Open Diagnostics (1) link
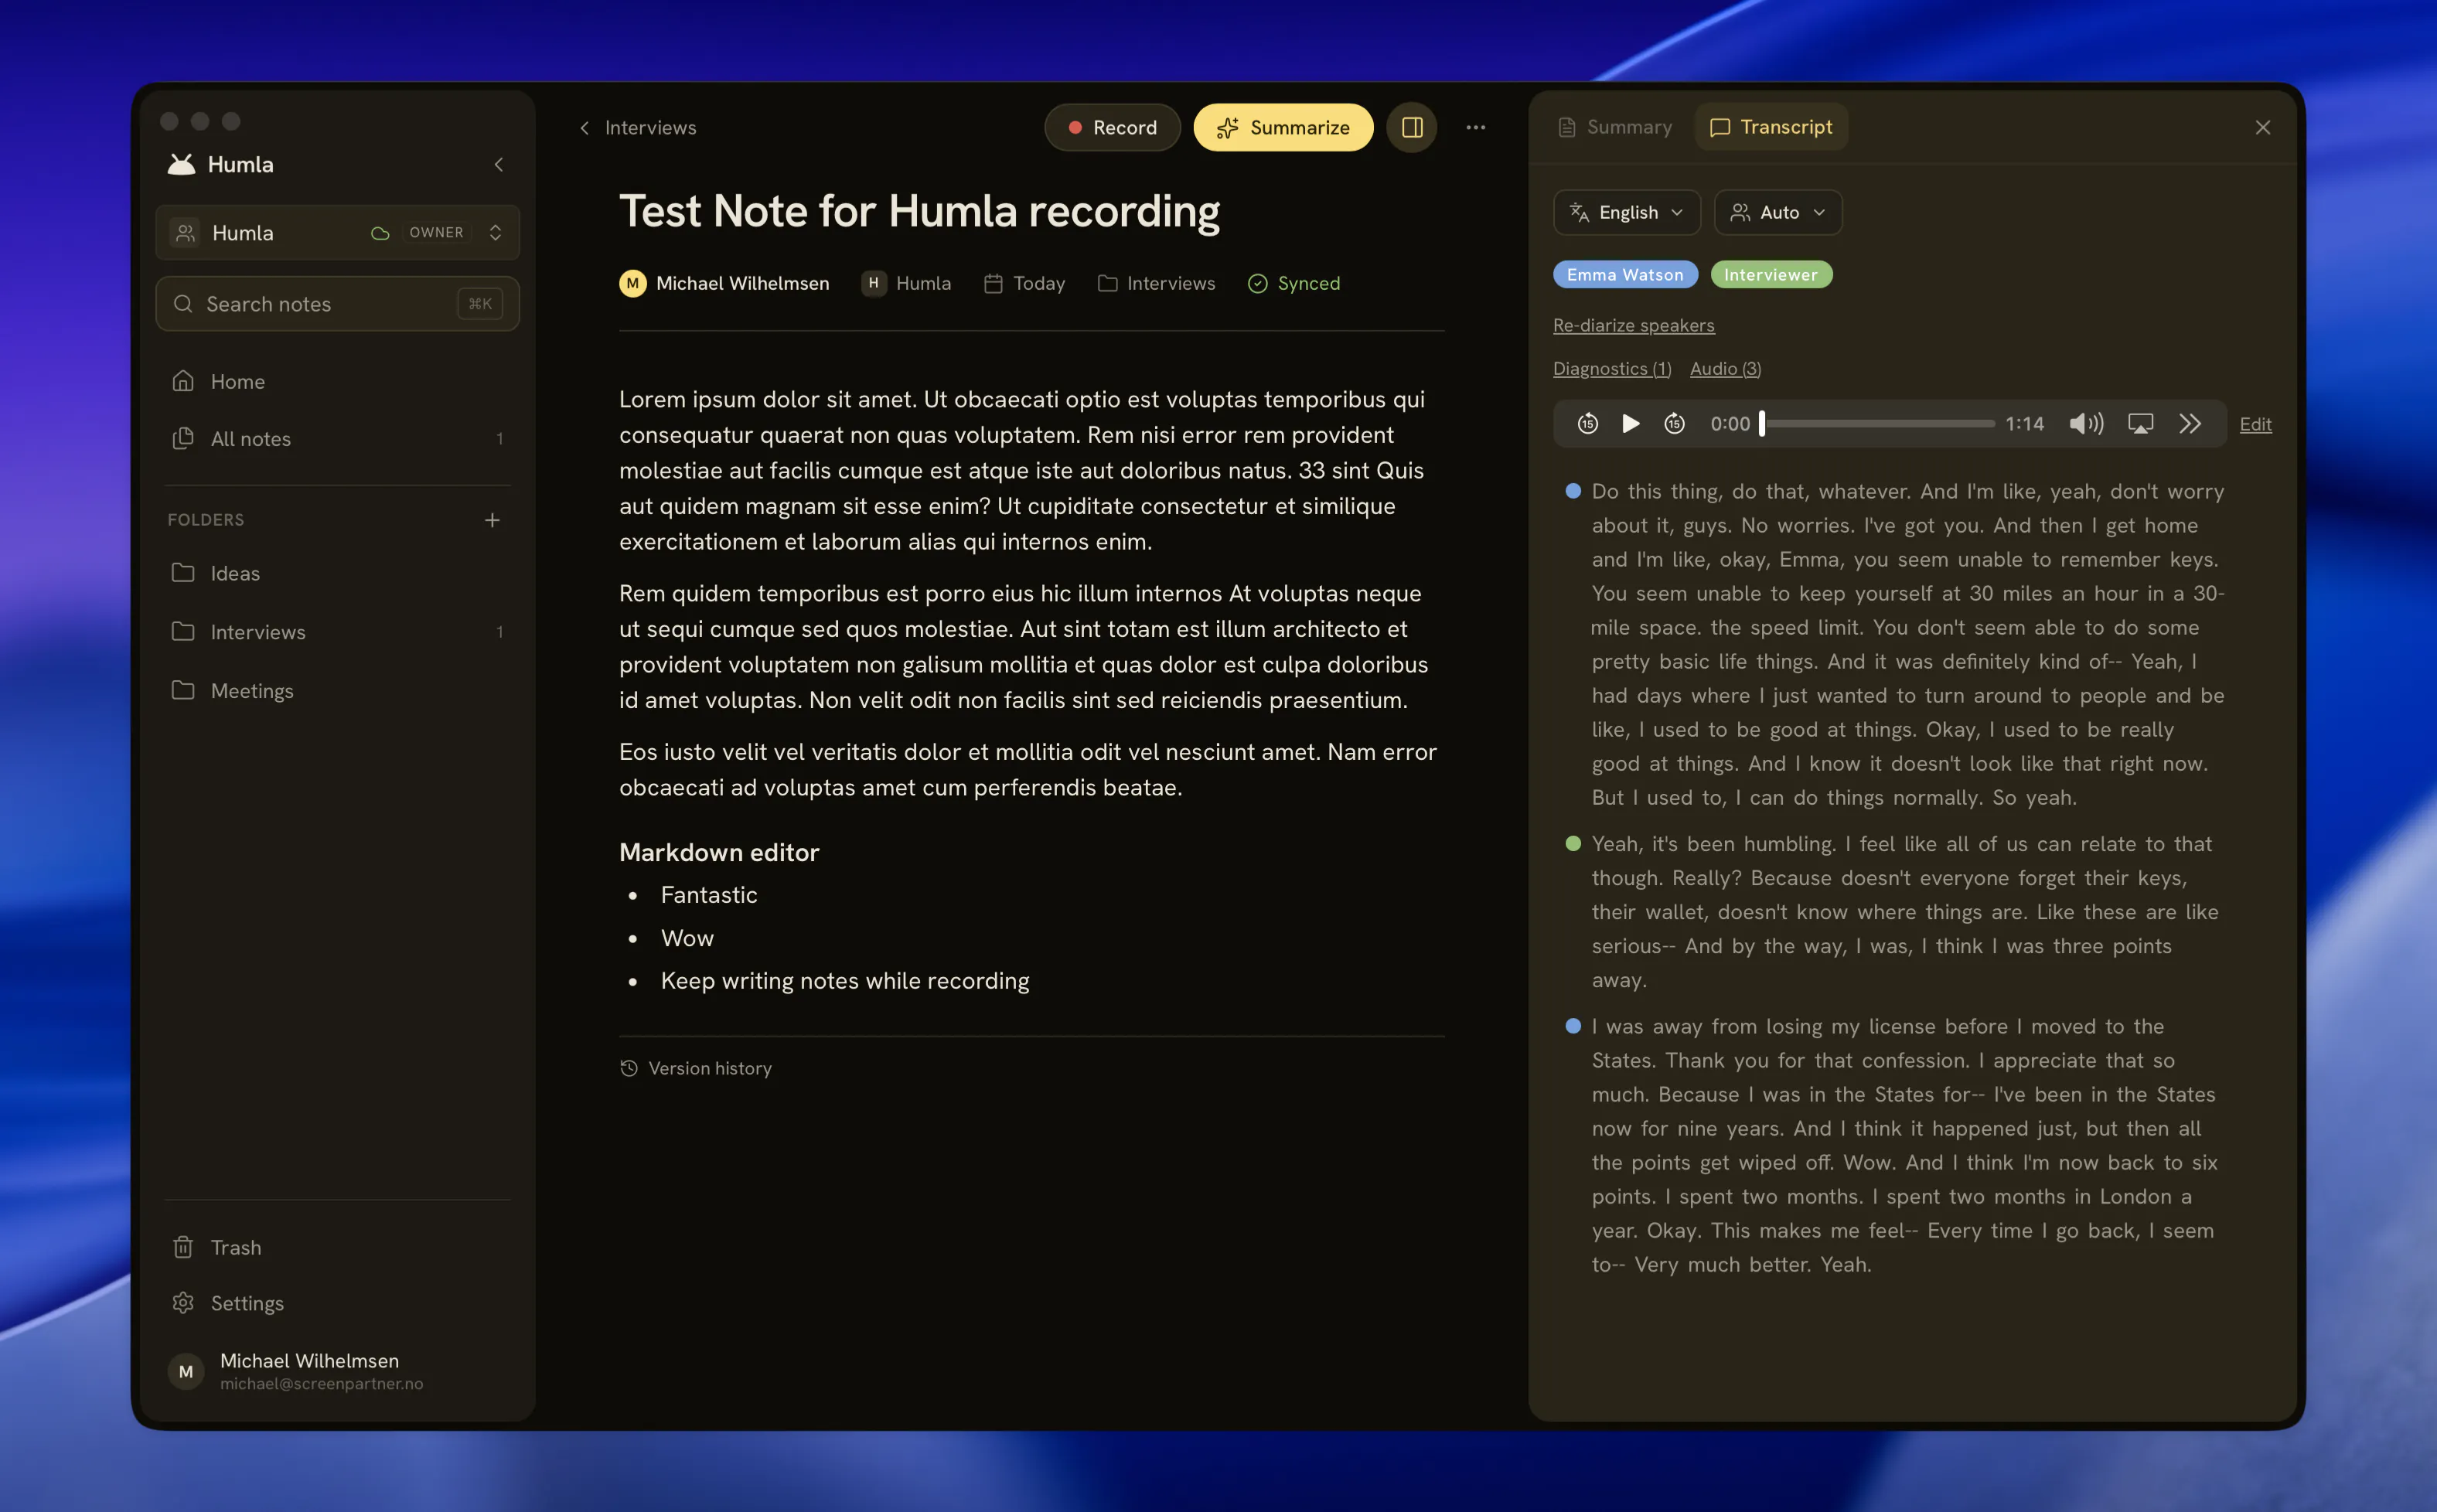Screen dimensions: 2437x1512 pos(1611,368)
